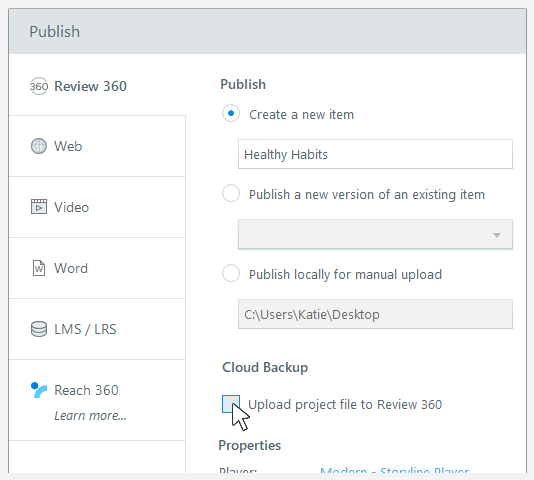Click the Web globe icon
This screenshot has width=534, height=480.
click(39, 146)
